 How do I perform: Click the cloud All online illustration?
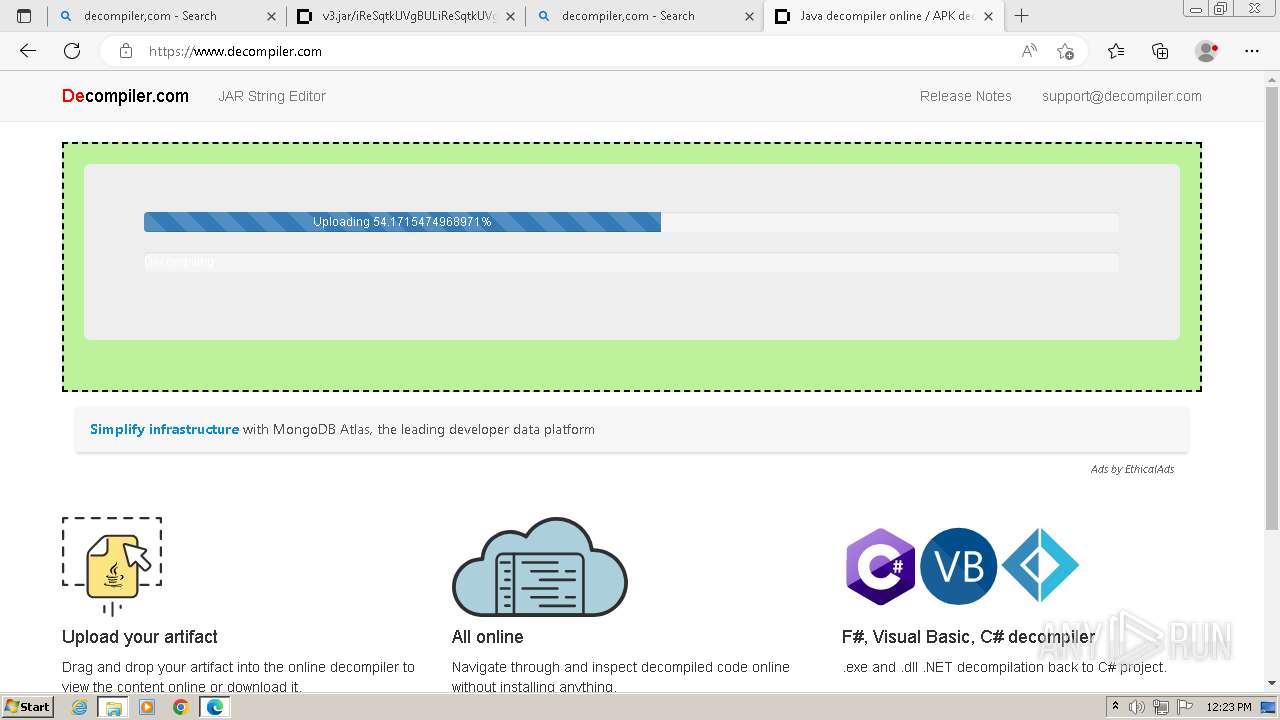540,567
